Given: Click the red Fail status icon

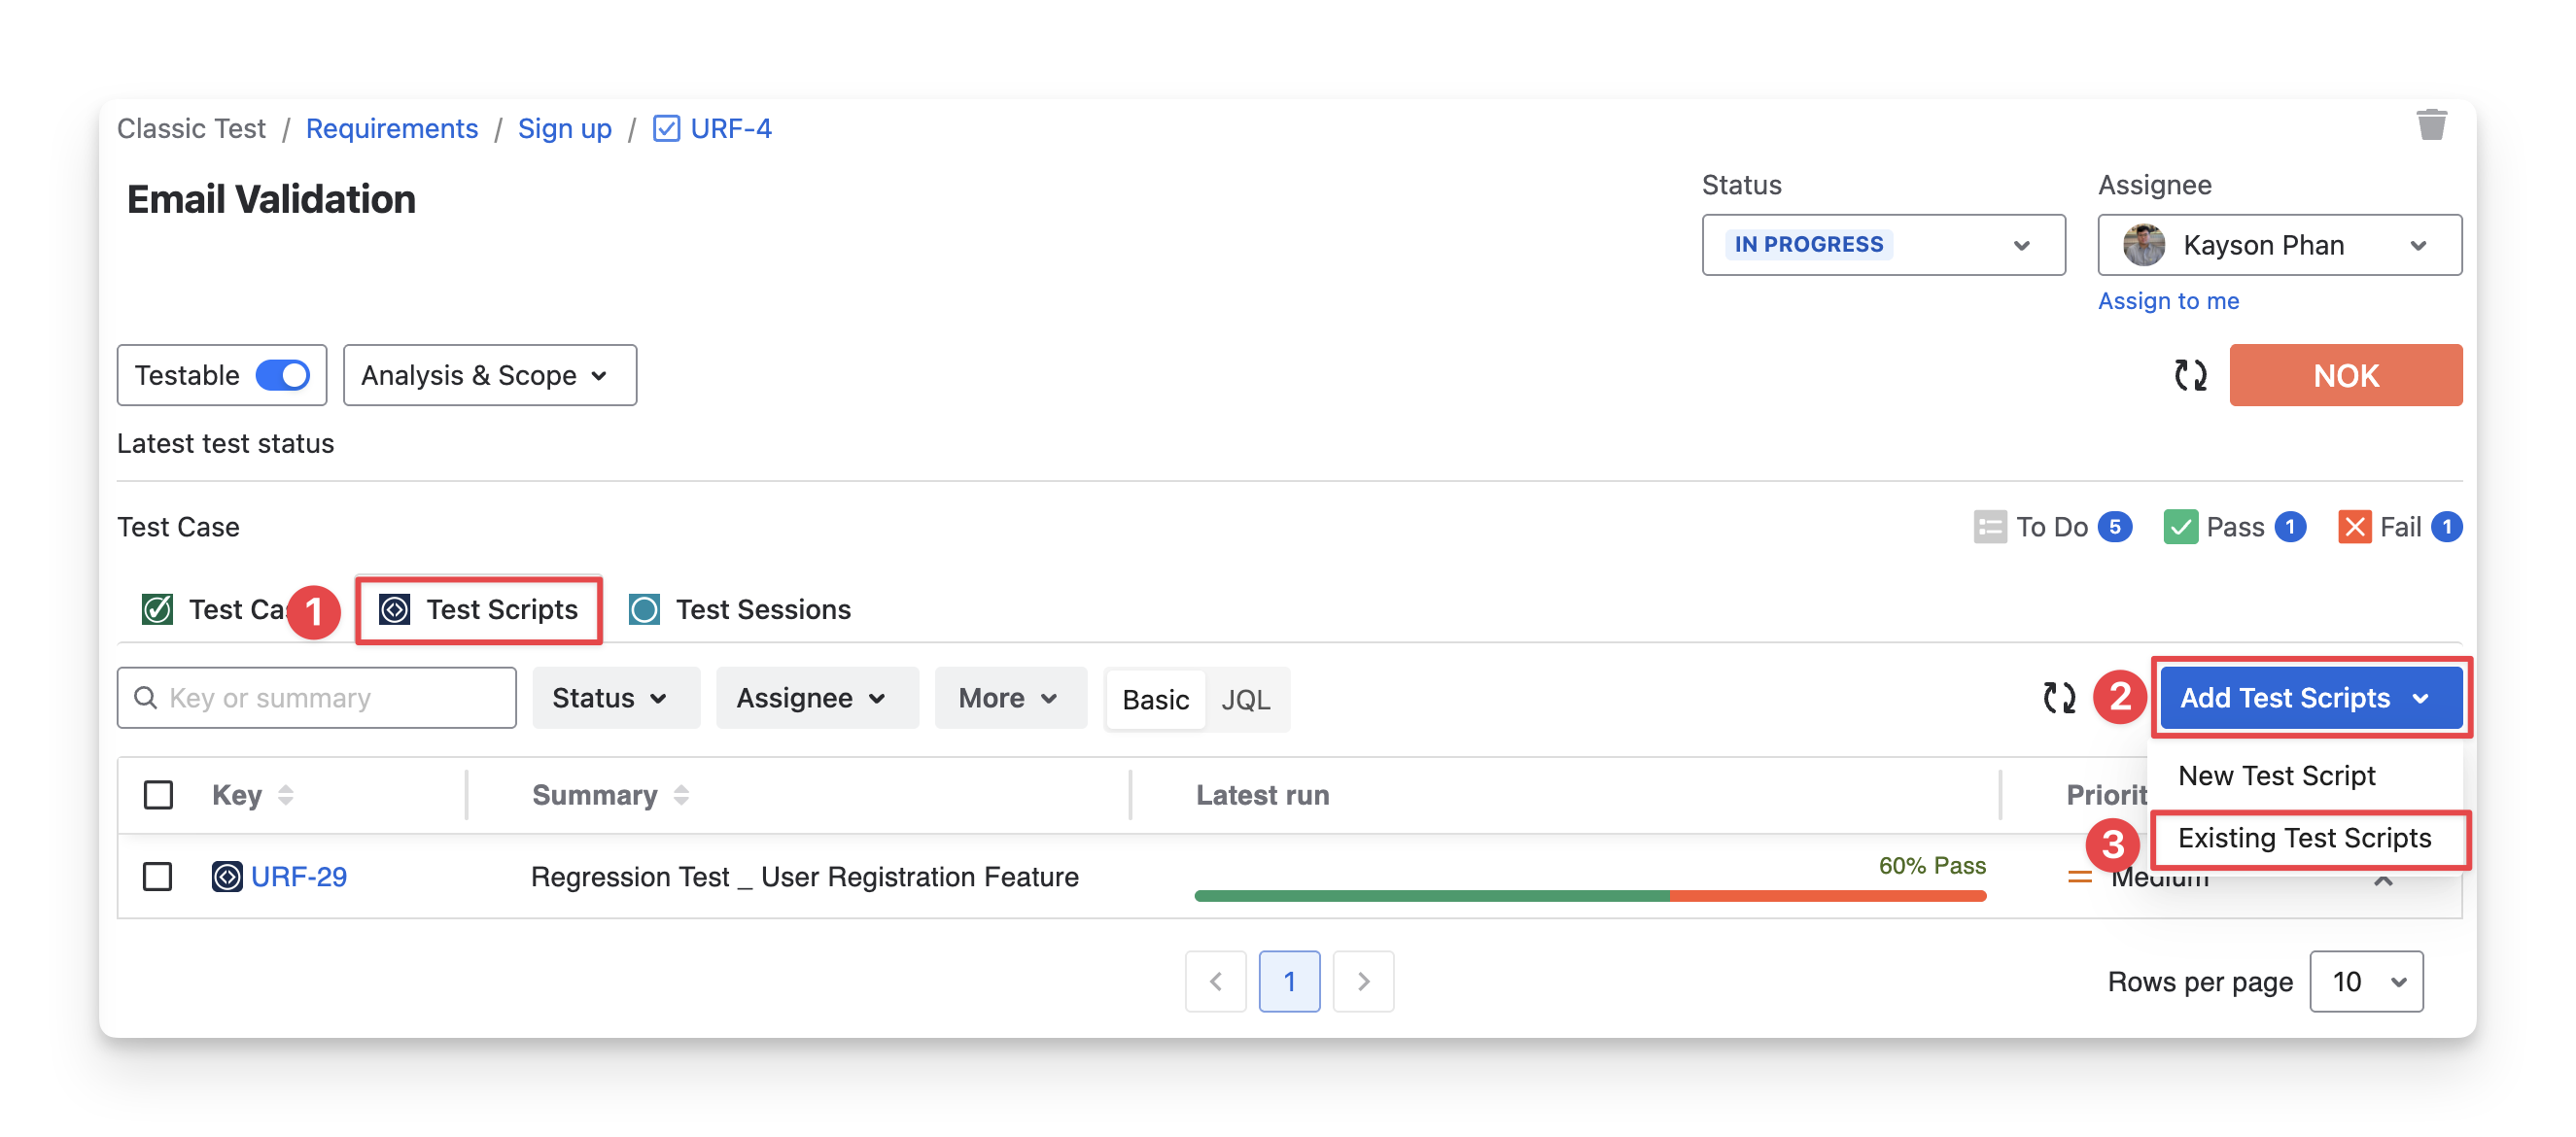Looking at the screenshot, I should click(2354, 527).
